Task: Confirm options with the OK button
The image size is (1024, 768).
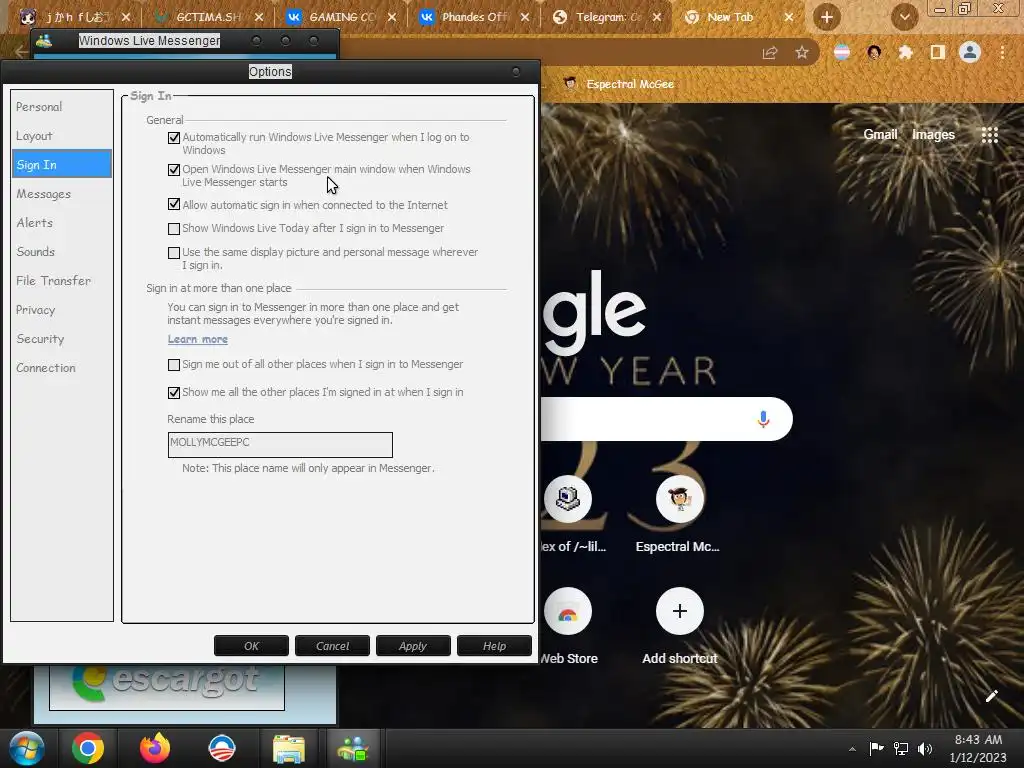Action: 251,646
